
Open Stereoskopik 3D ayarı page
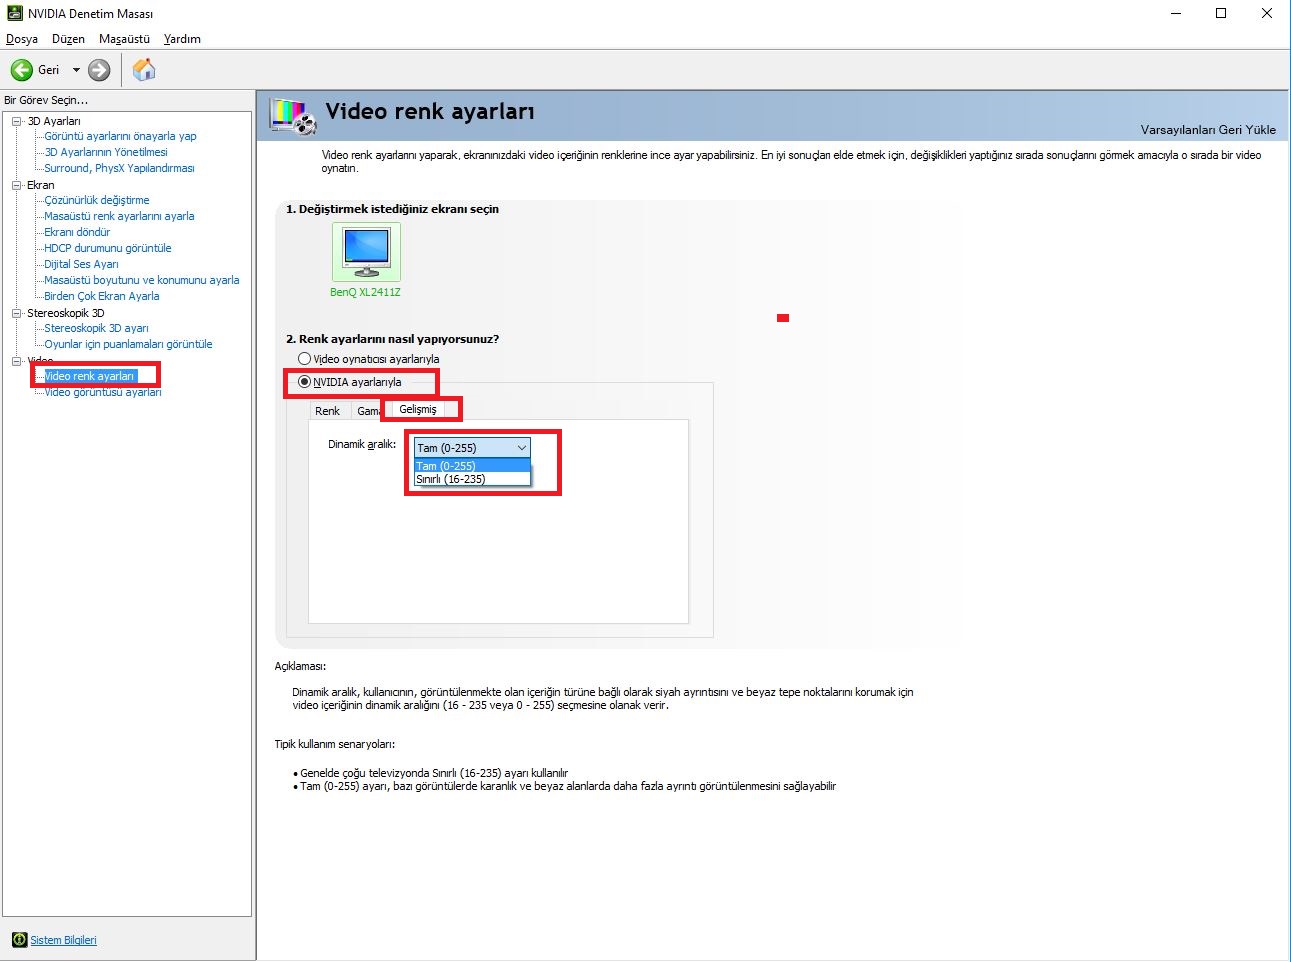click(x=96, y=328)
